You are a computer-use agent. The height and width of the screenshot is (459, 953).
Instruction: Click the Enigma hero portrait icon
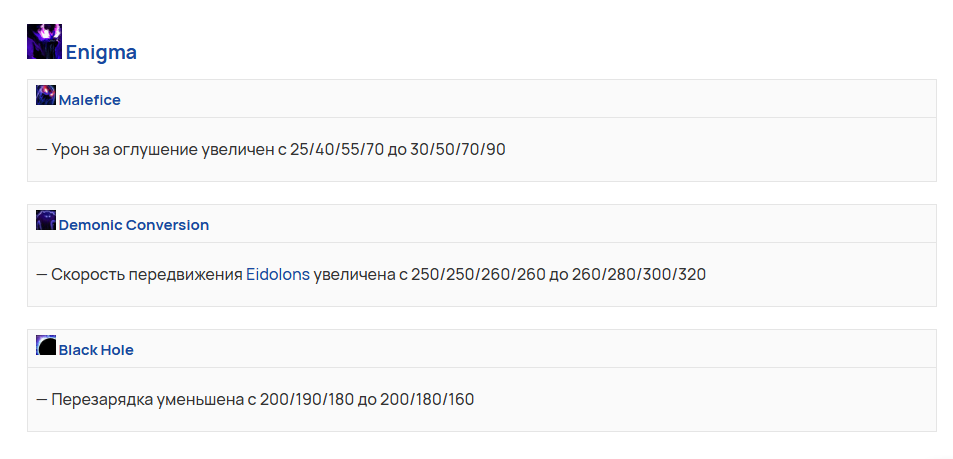(44, 41)
